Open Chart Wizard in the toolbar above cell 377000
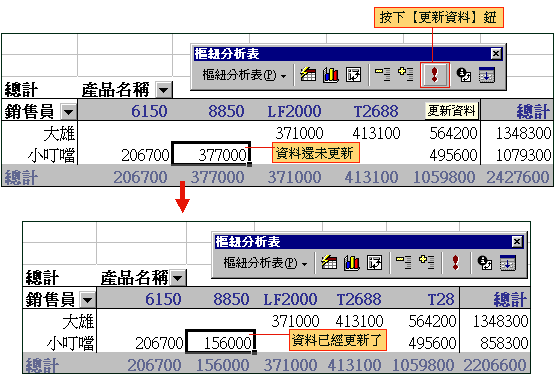This screenshot has width=557, height=376. pyautogui.click(x=331, y=75)
